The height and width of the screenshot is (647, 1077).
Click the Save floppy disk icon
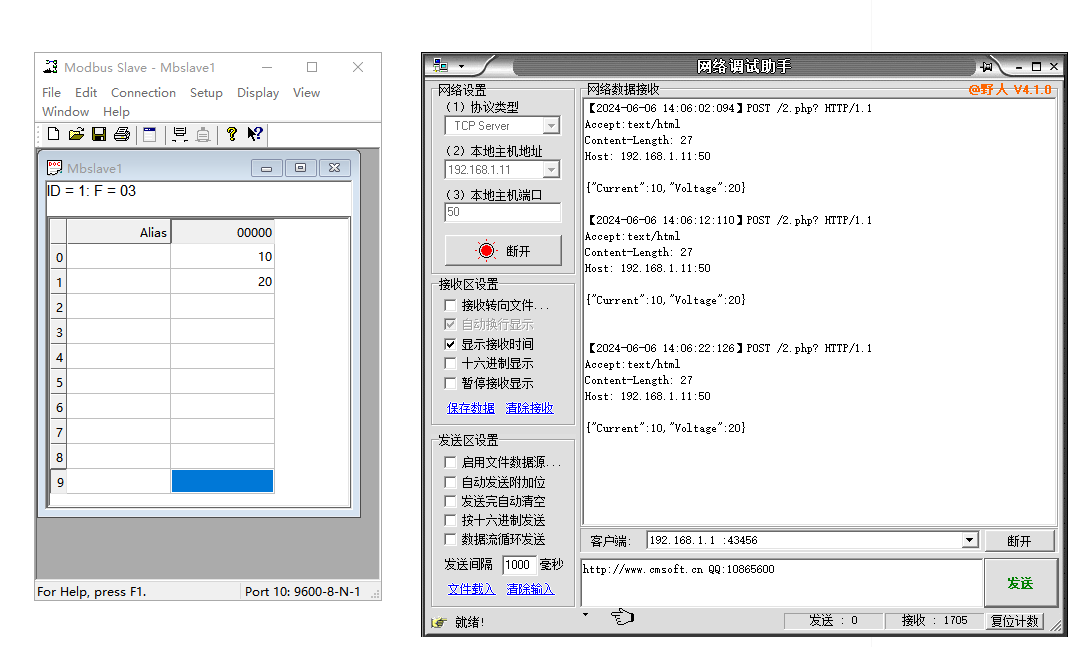[x=99, y=134]
